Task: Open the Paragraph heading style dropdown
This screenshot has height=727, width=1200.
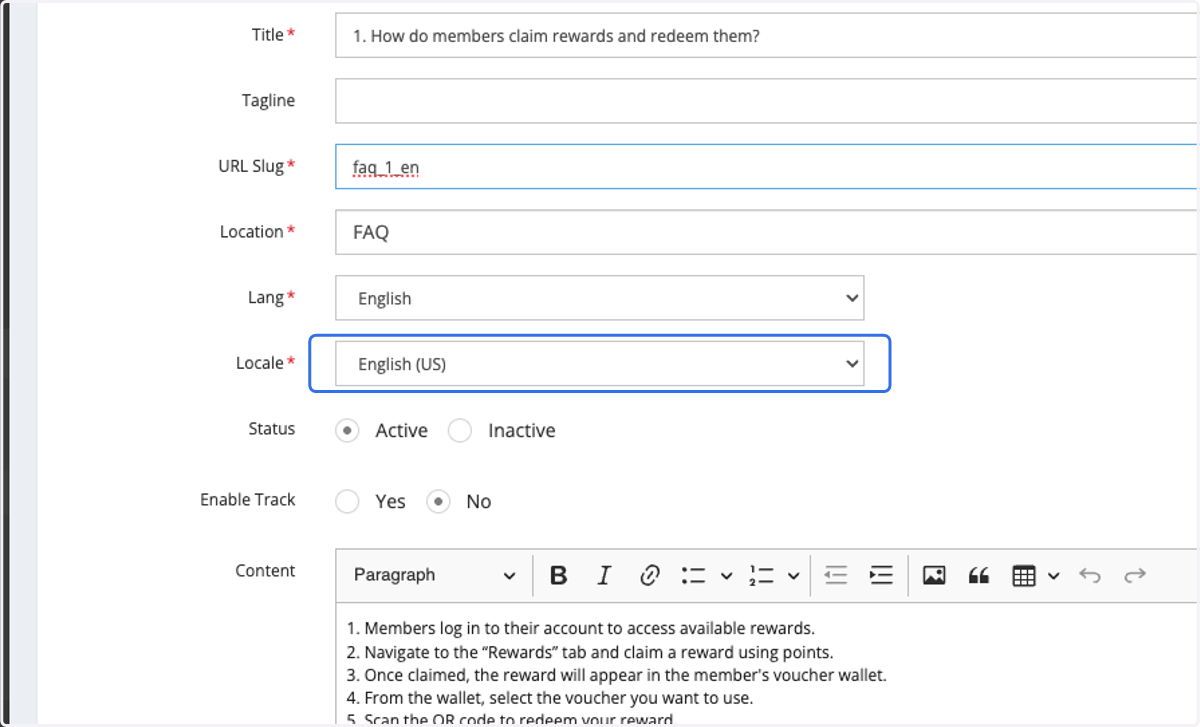Action: (x=434, y=575)
